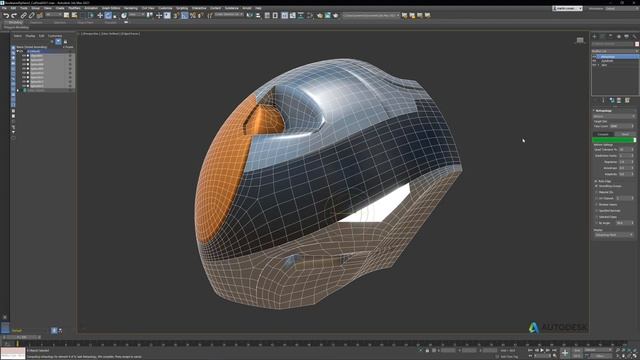This screenshot has height=360, width=640.
Task: Enable the By Angle checkbox
Action: point(596,223)
